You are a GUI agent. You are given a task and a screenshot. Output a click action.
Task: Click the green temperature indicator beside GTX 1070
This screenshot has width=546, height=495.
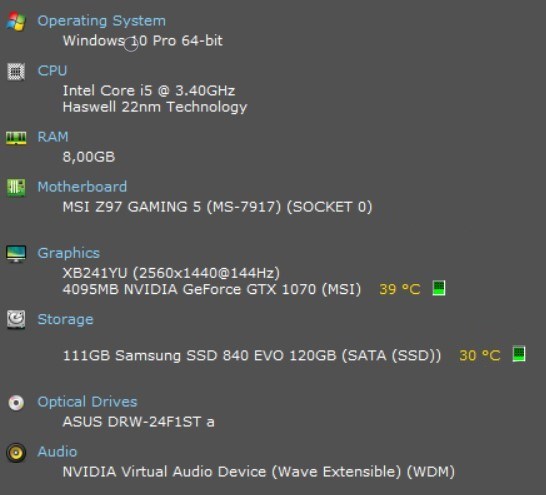(439, 288)
